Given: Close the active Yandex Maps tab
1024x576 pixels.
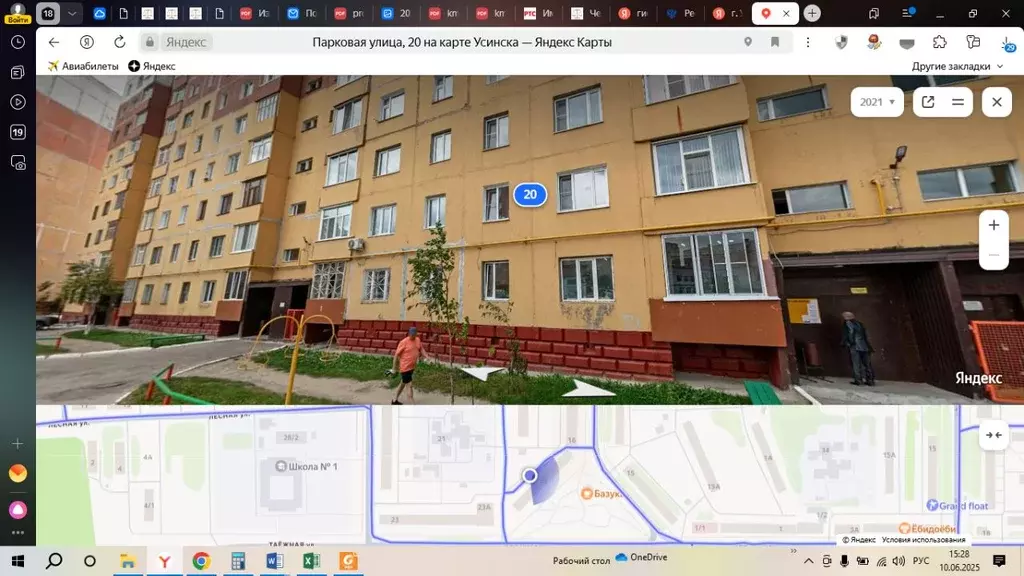Looking at the screenshot, I should [786, 13].
